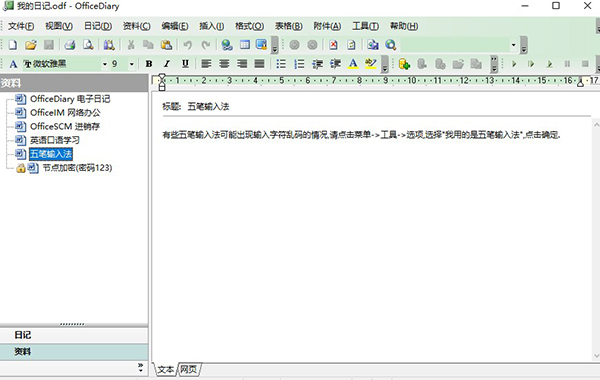
Task: Click the printer icon to print
Action: [70, 45]
